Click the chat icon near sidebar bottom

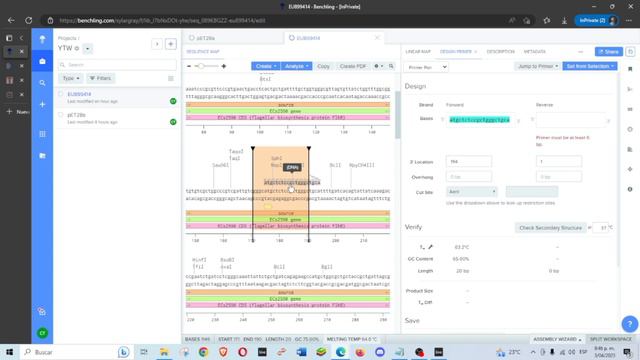pos(42,312)
